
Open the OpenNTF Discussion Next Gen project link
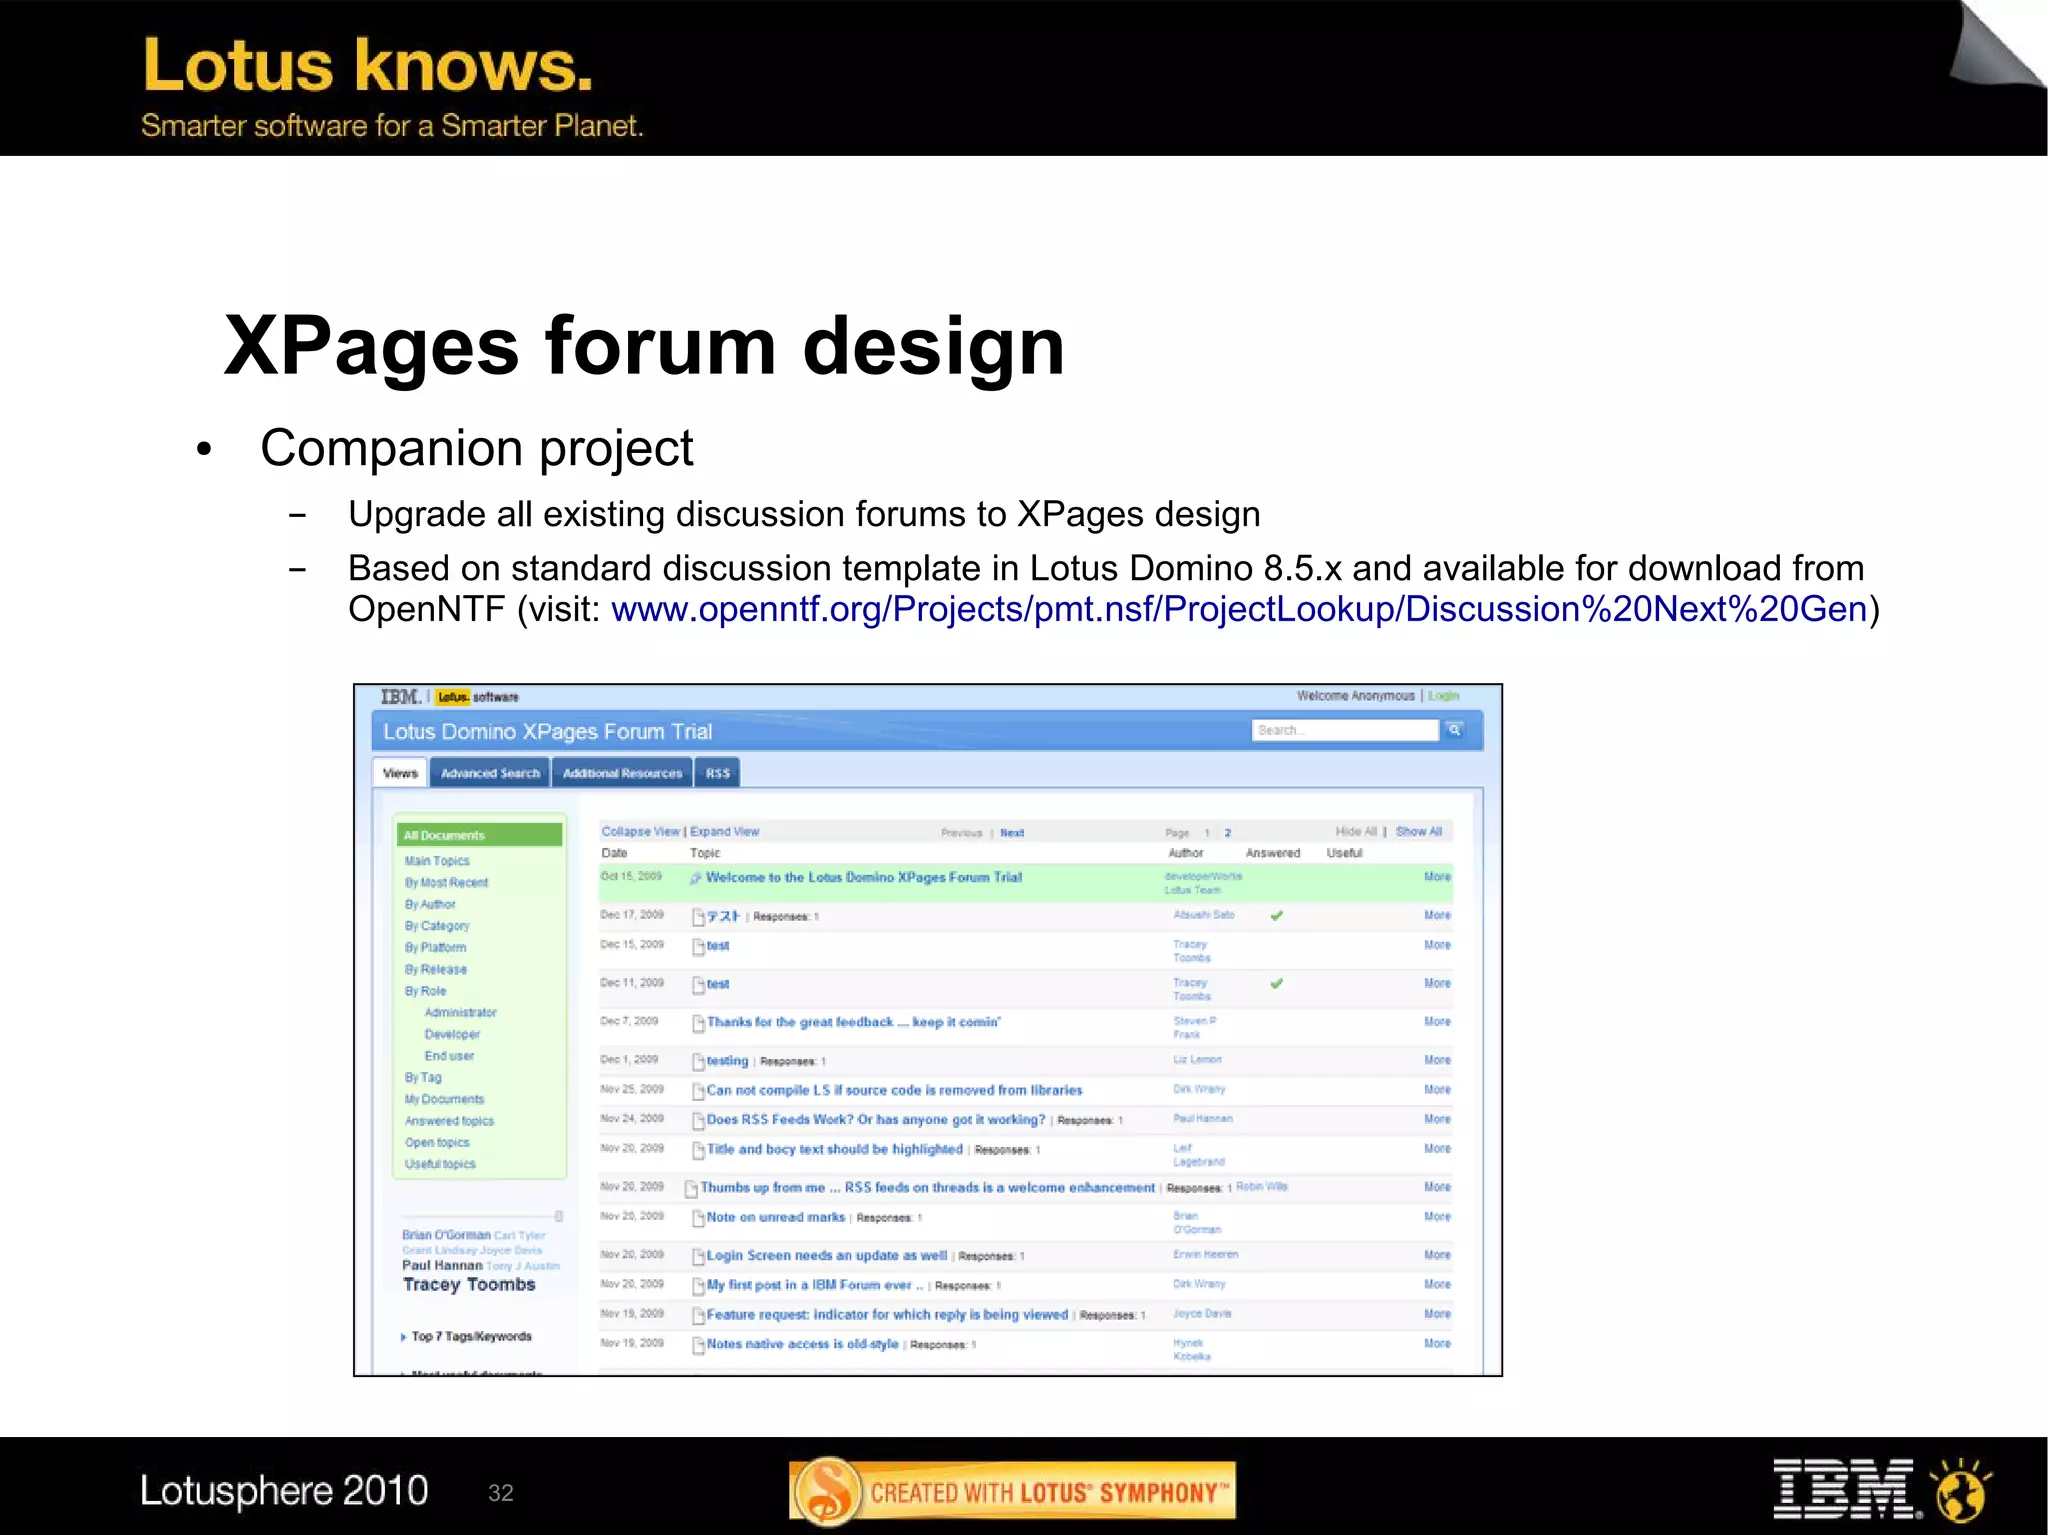(x=1239, y=609)
